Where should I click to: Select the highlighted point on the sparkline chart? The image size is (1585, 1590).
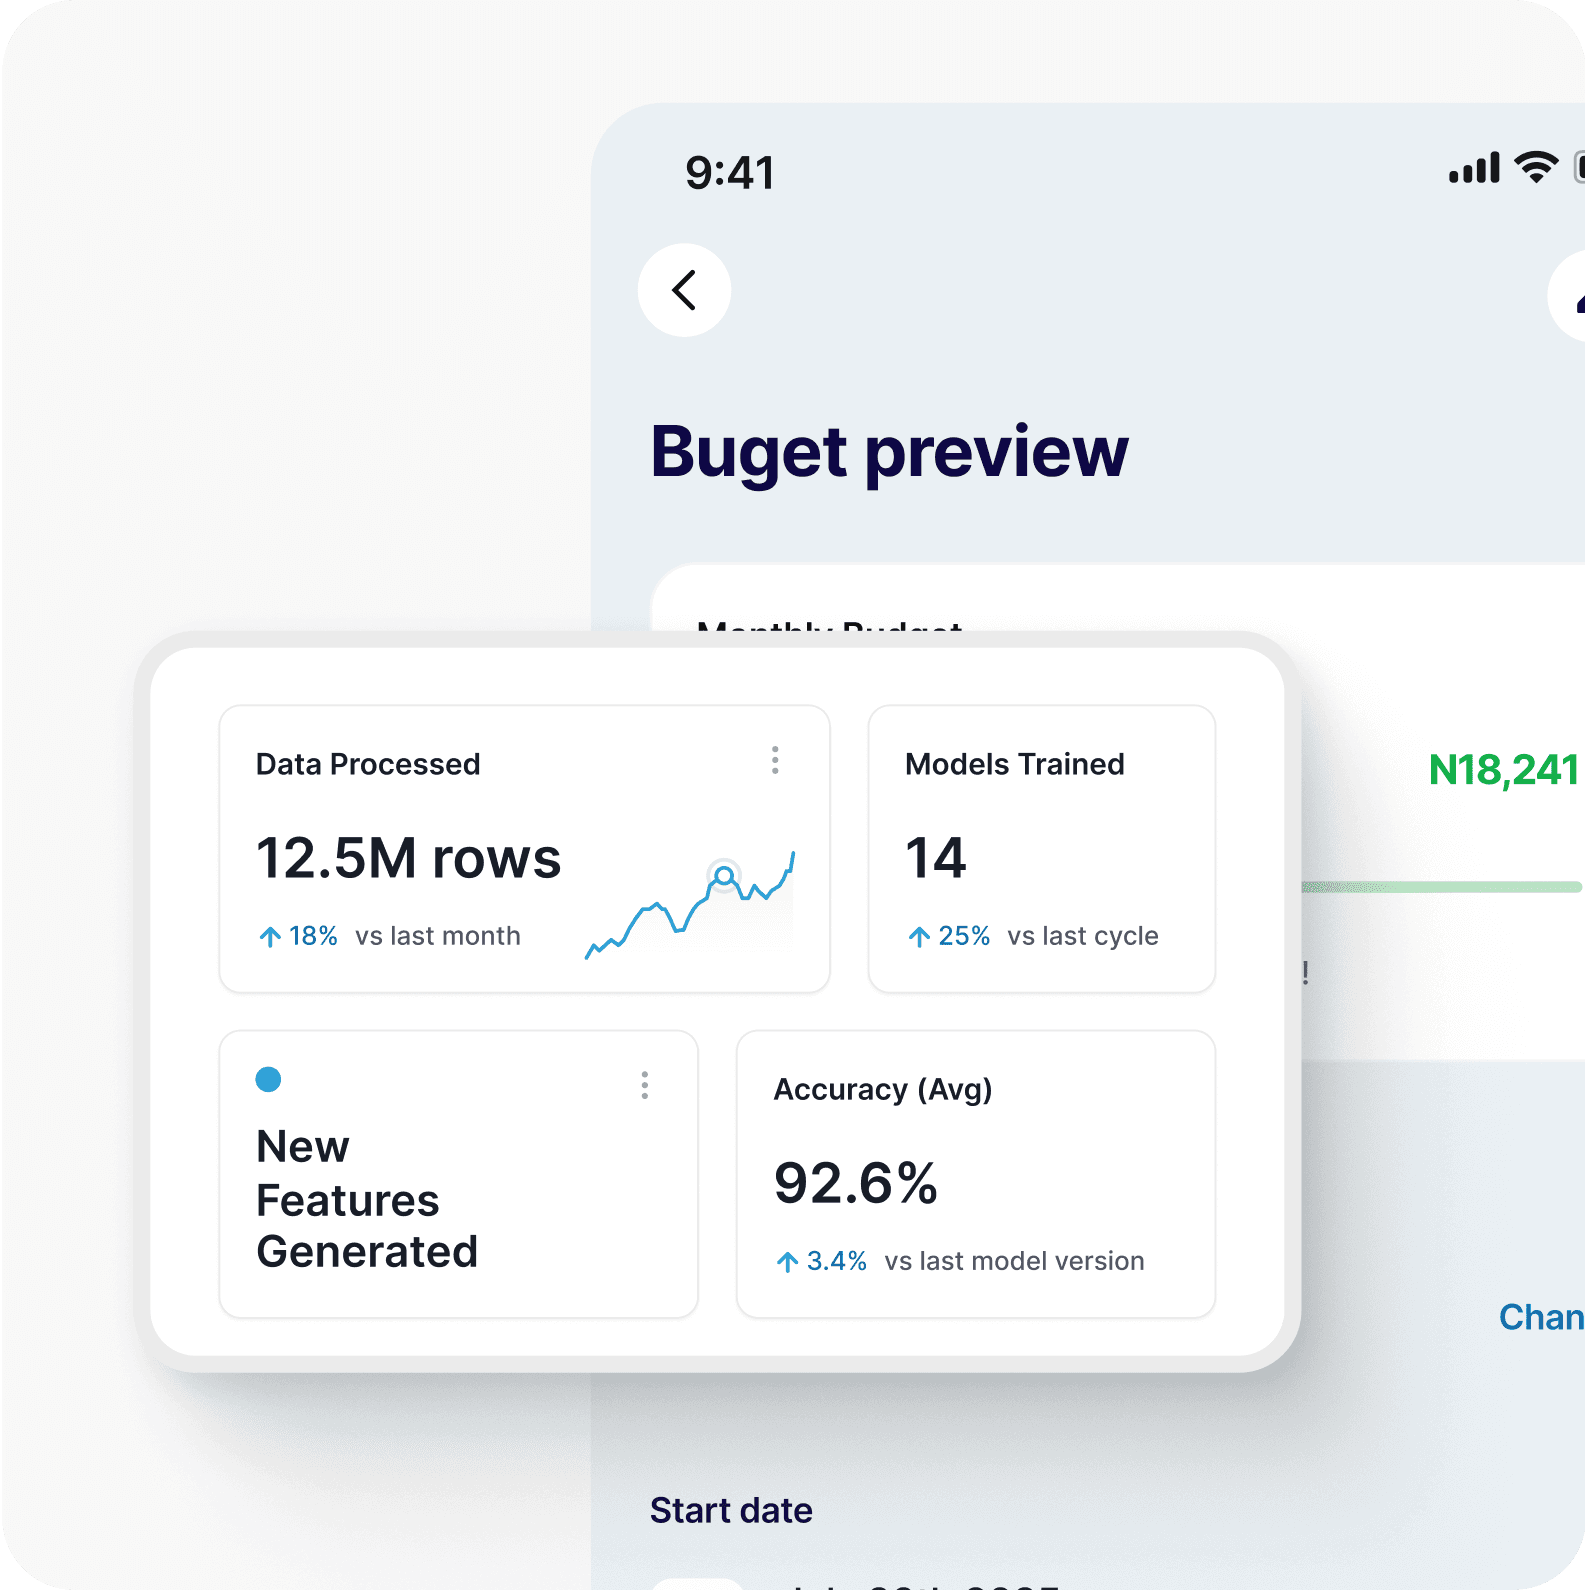pos(724,877)
